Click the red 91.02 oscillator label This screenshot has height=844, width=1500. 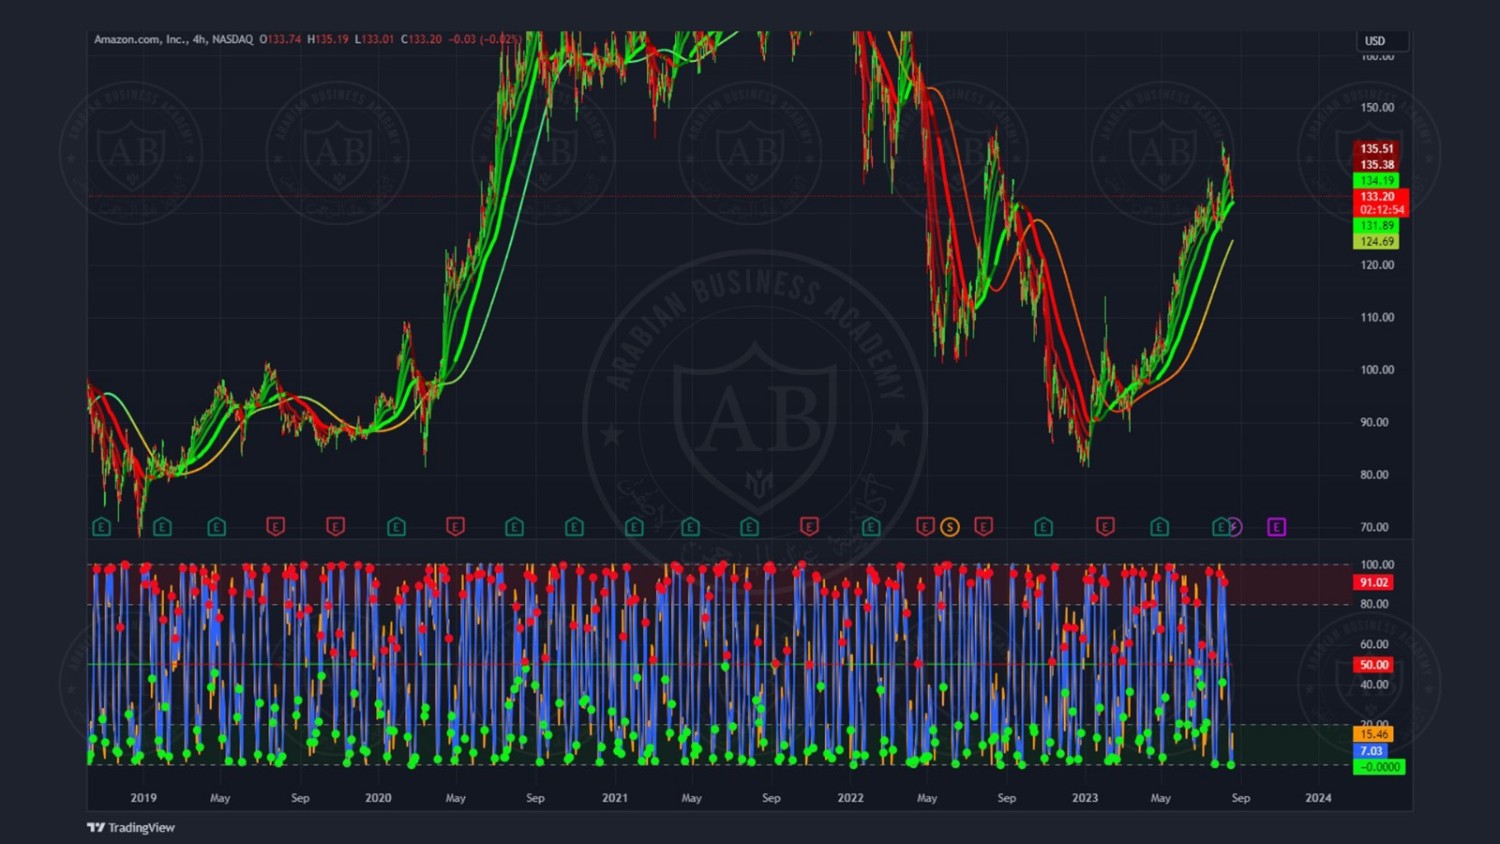1374,582
